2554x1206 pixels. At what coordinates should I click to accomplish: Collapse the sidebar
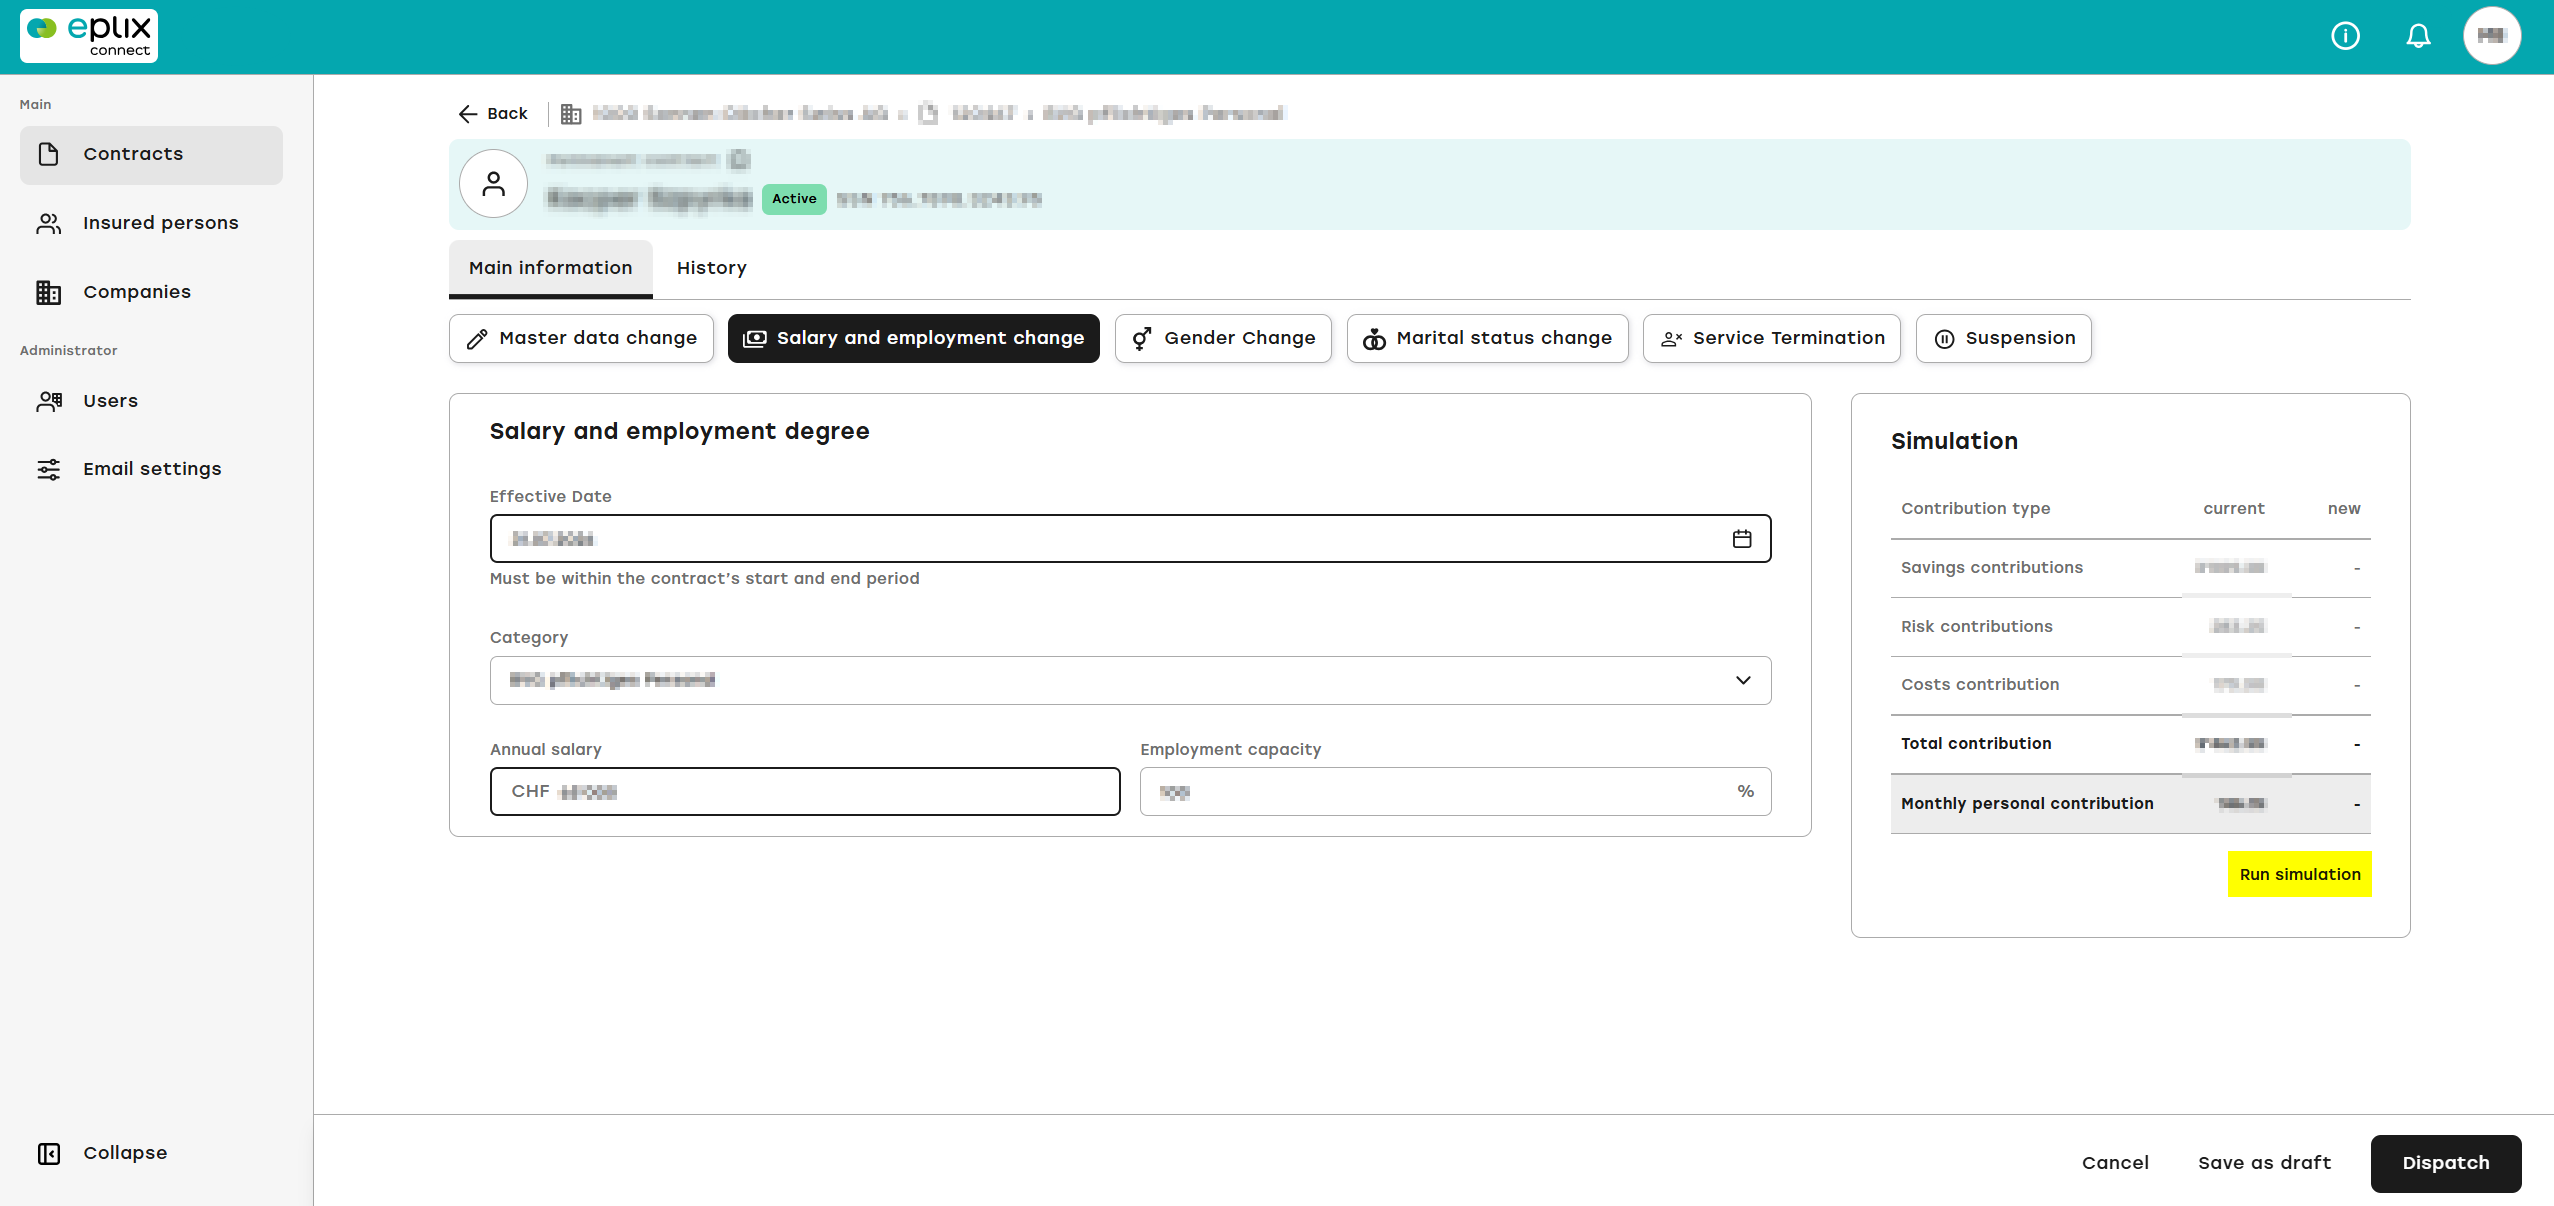(103, 1153)
